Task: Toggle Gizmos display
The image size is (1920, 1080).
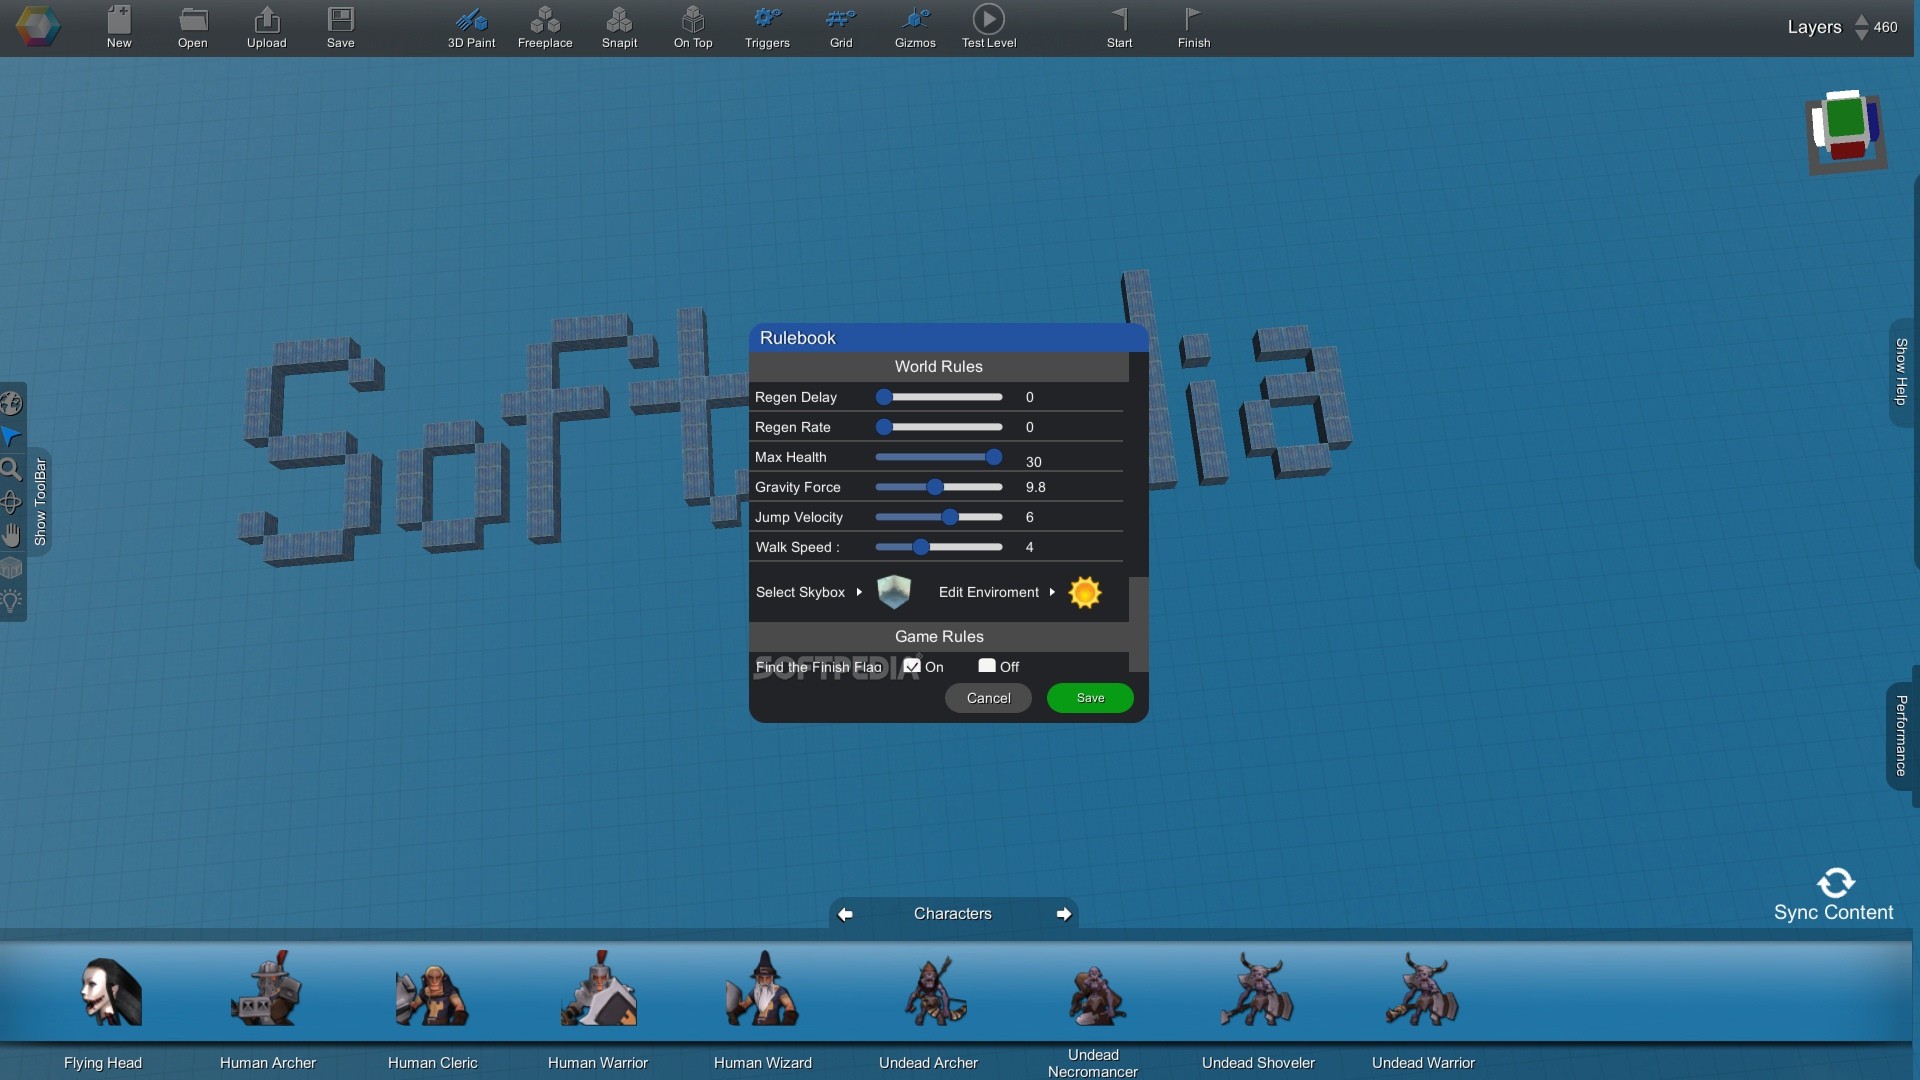Action: click(x=915, y=27)
